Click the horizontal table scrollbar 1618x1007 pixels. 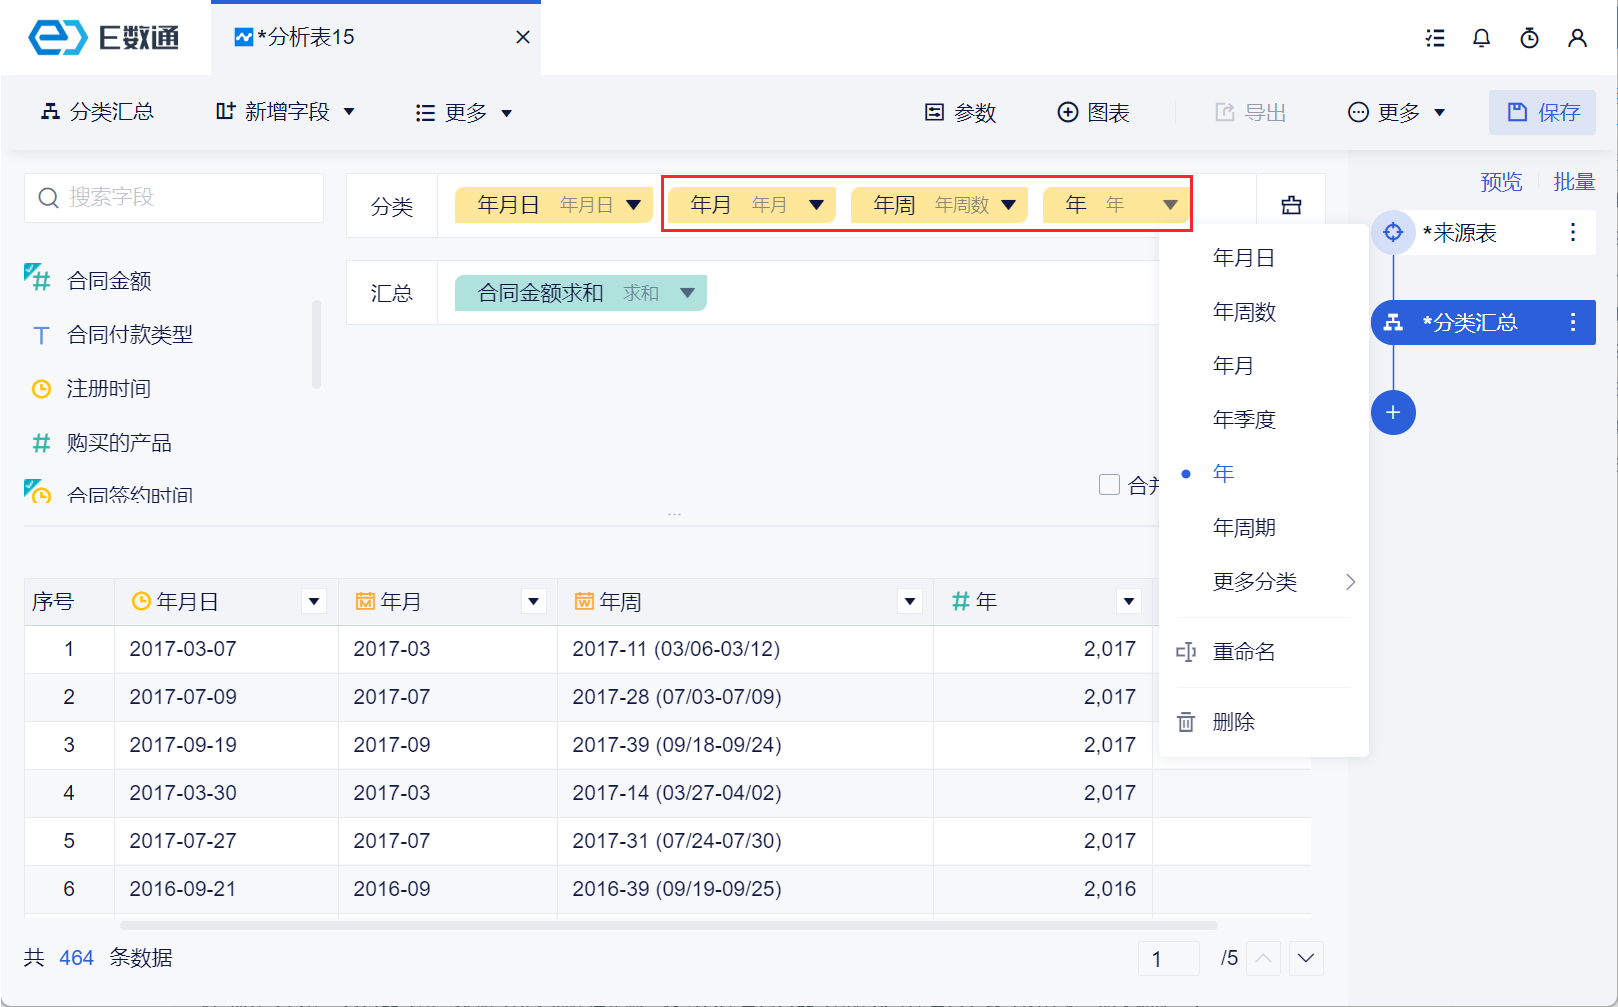tap(668, 925)
